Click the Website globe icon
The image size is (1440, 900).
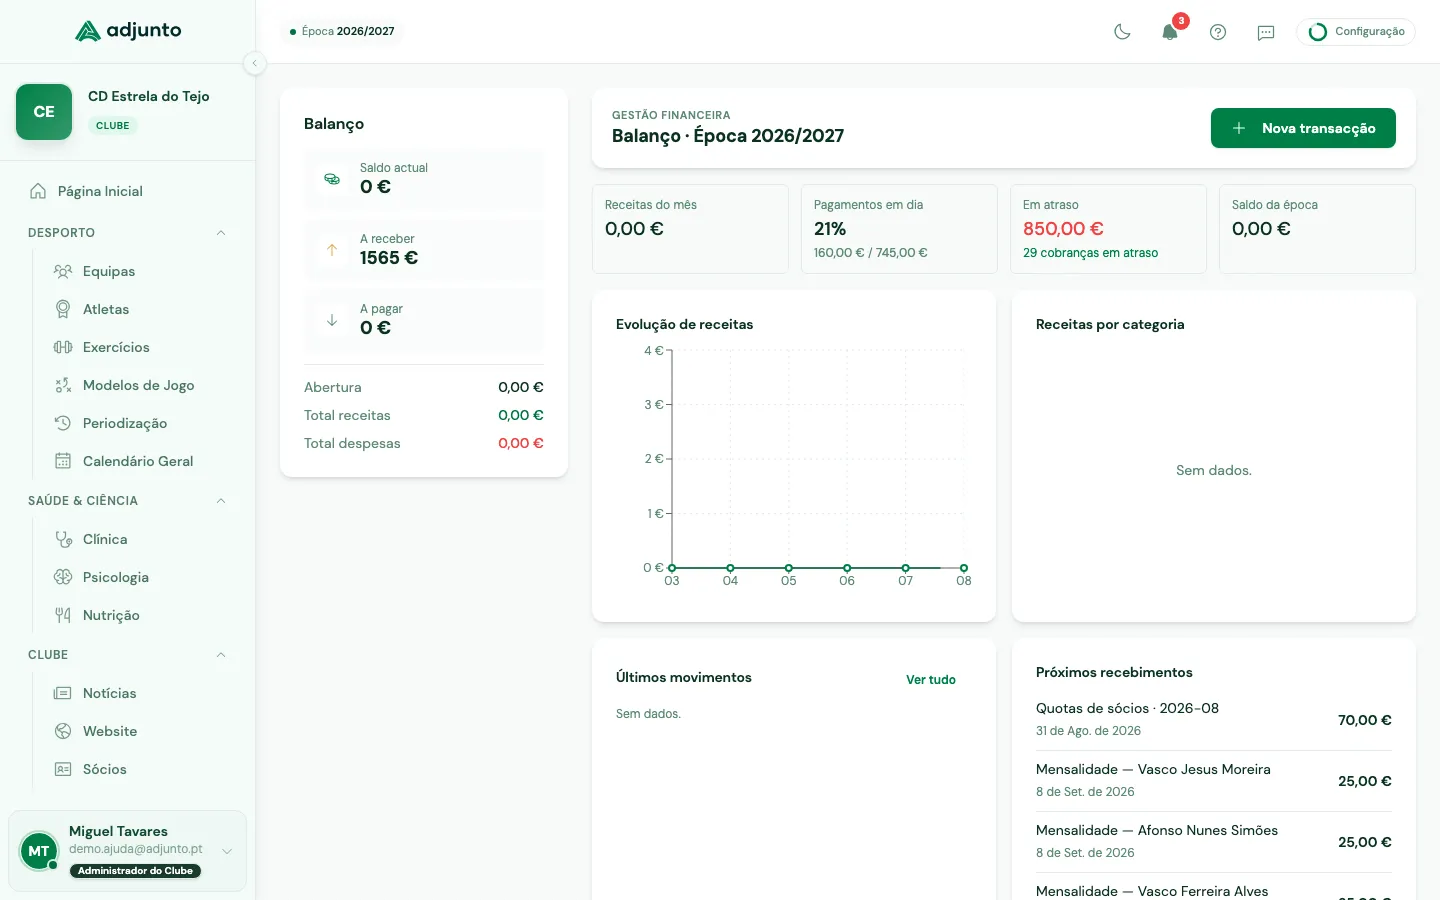click(x=63, y=731)
